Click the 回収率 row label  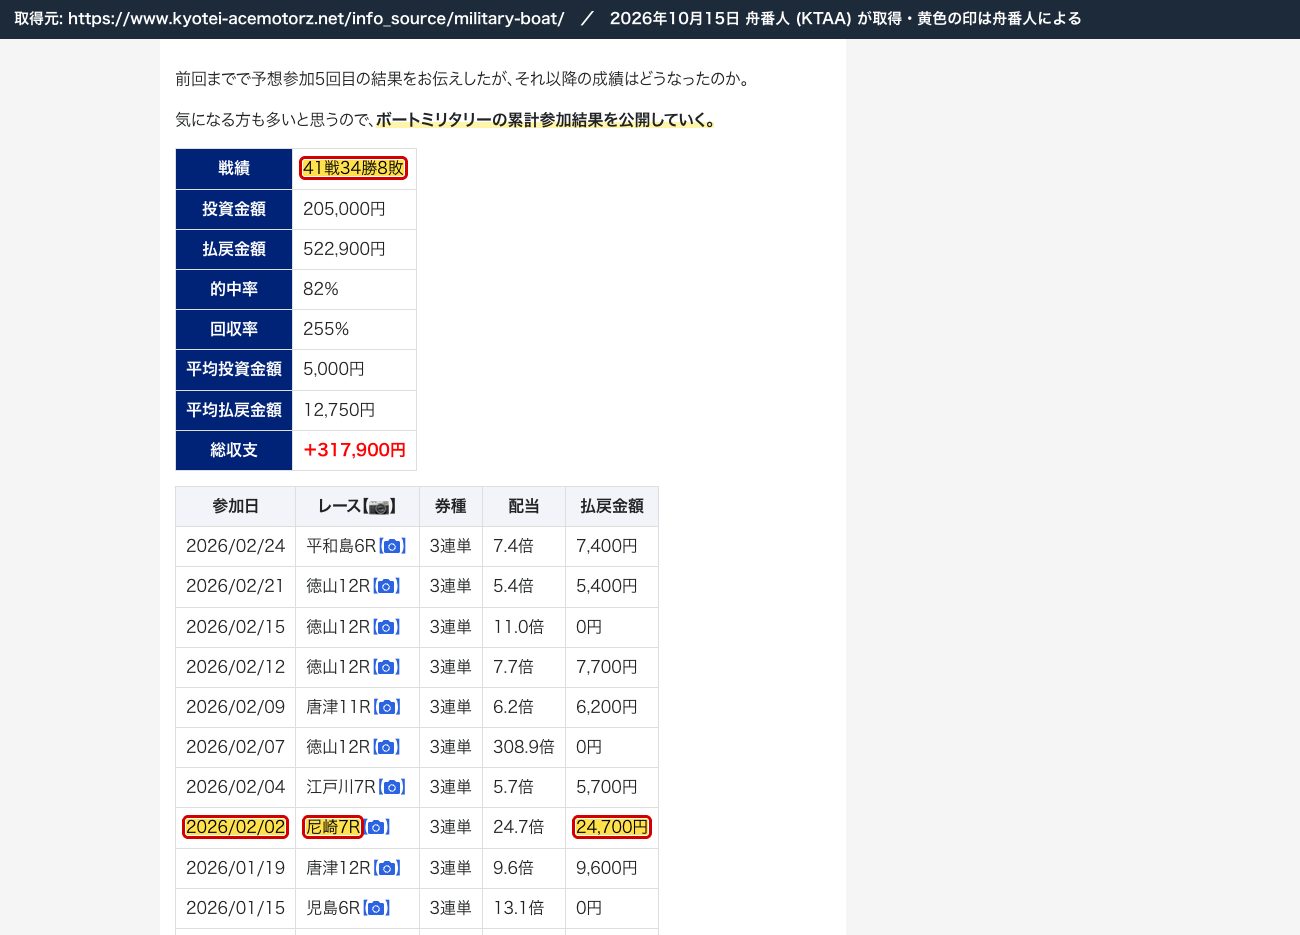(x=234, y=329)
